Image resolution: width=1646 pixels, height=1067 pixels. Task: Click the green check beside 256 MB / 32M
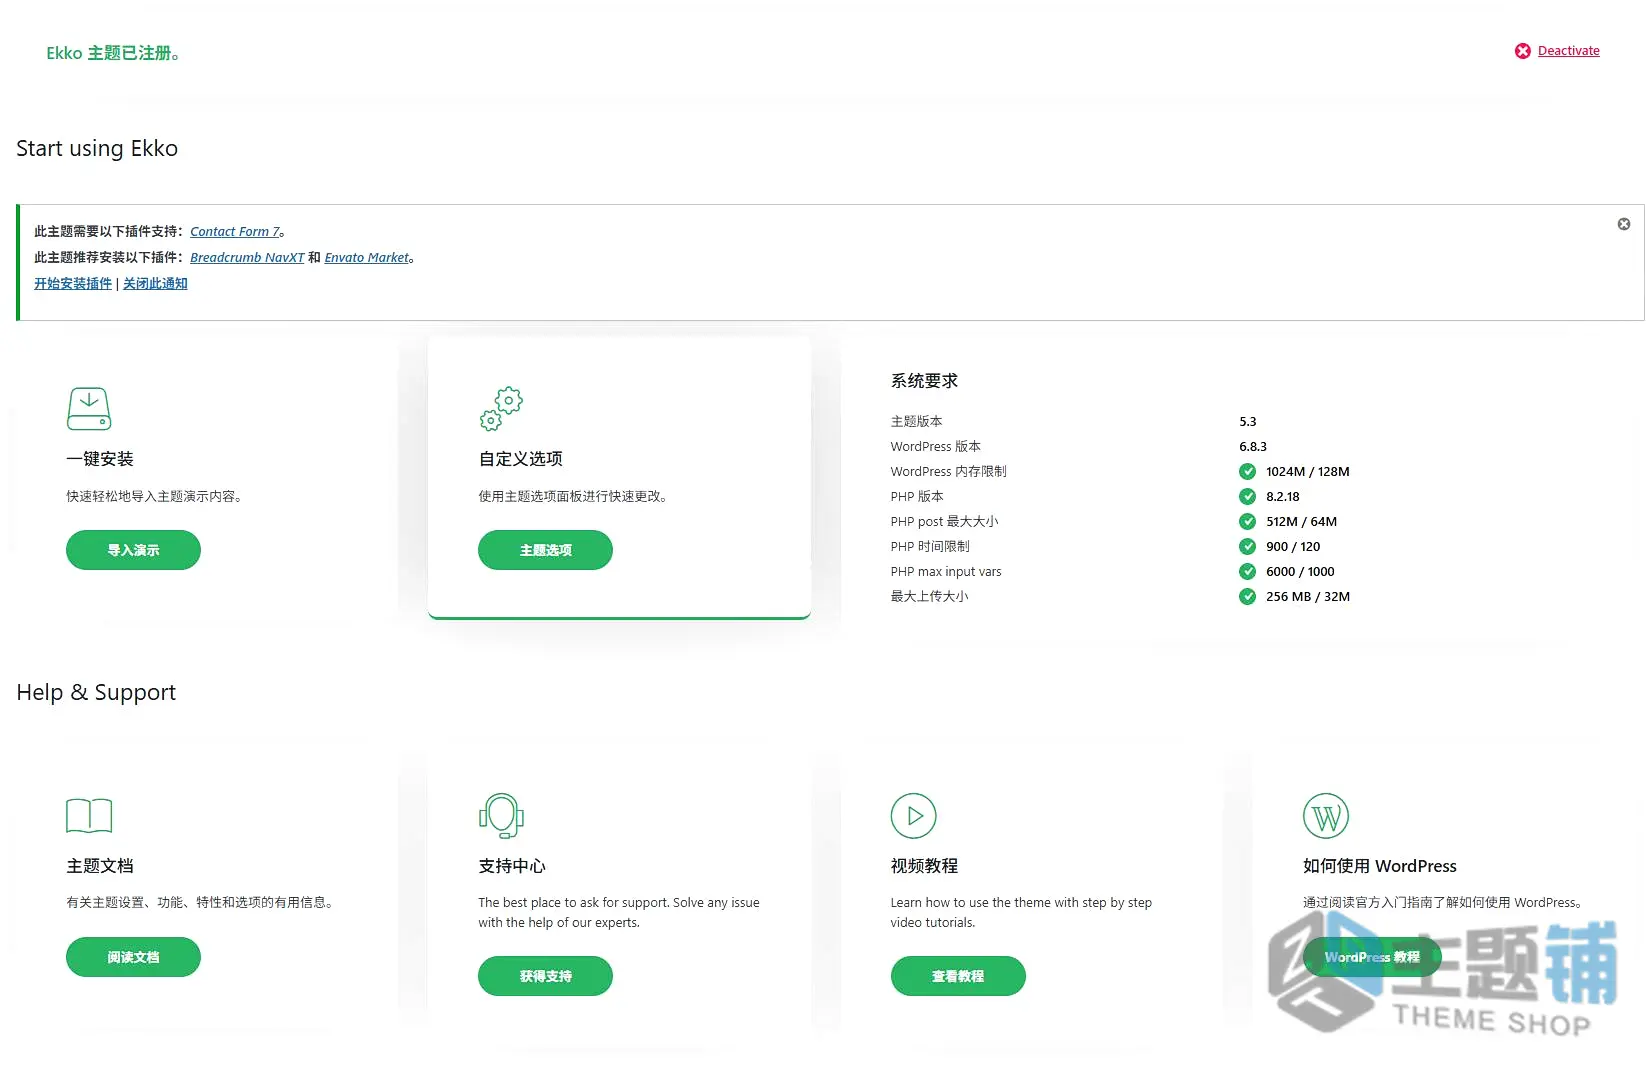1247,597
